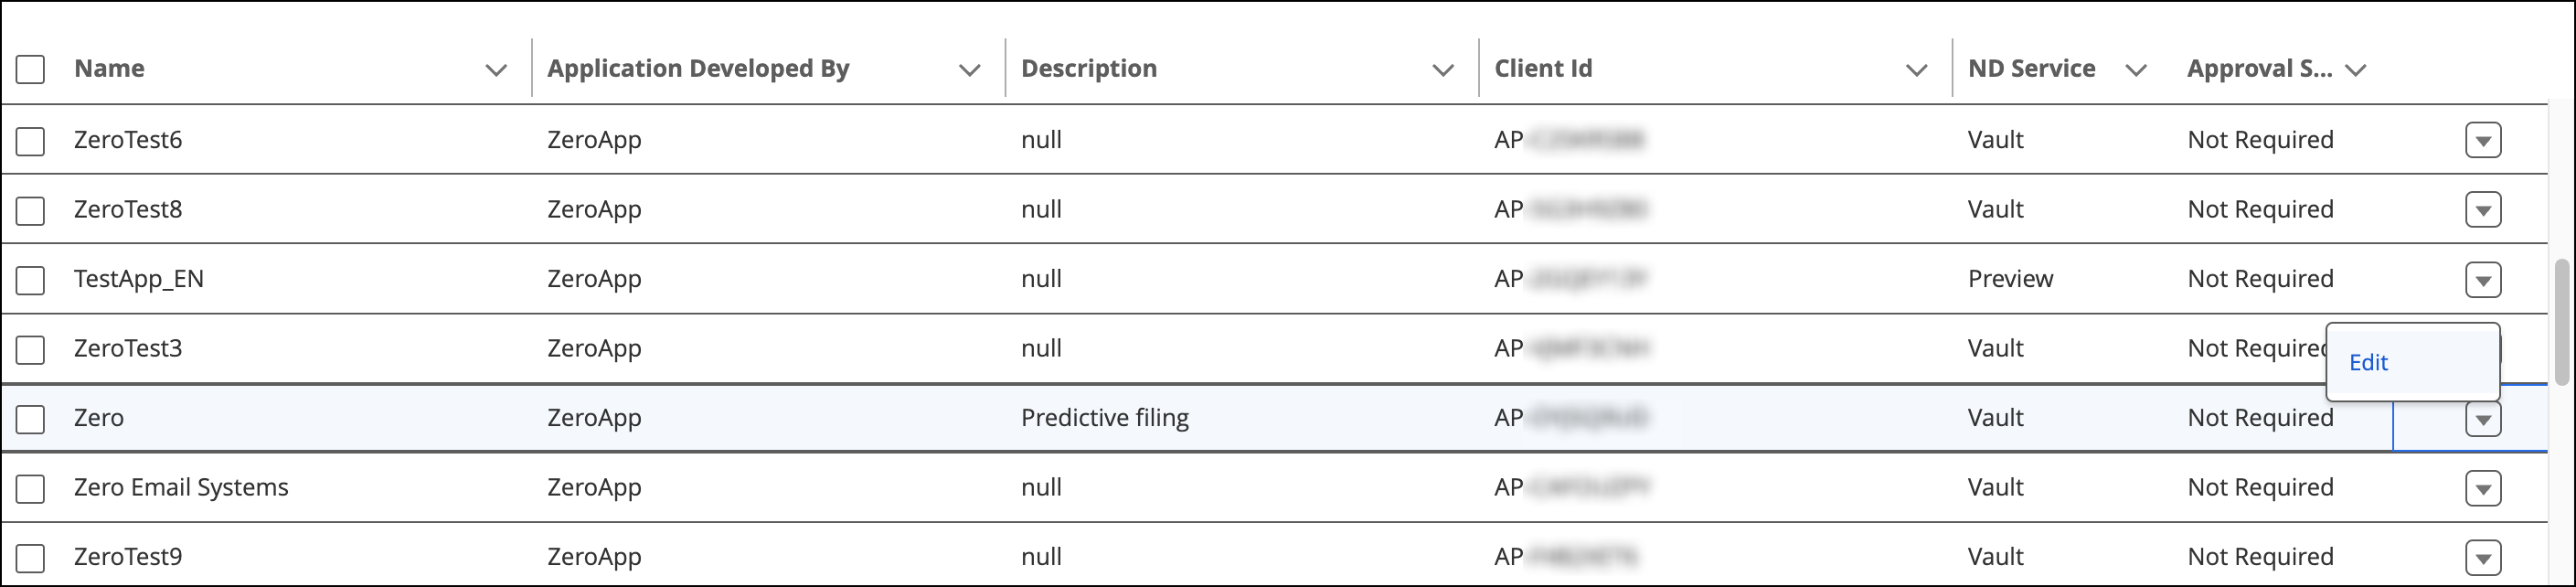Click the ZeroTest6 name cell
This screenshot has width=2576, height=587.
tap(128, 139)
